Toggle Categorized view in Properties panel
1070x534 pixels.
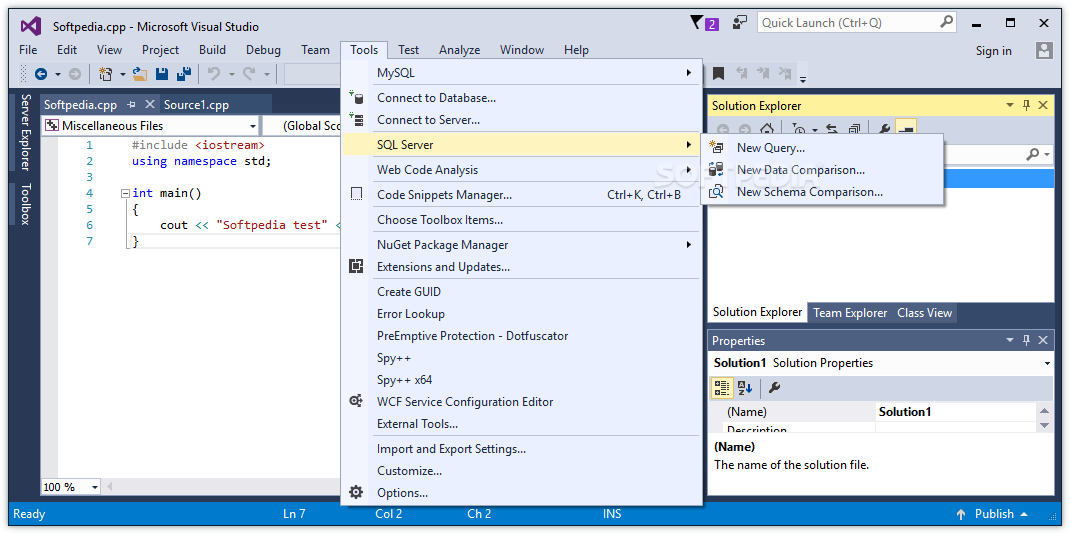721,387
